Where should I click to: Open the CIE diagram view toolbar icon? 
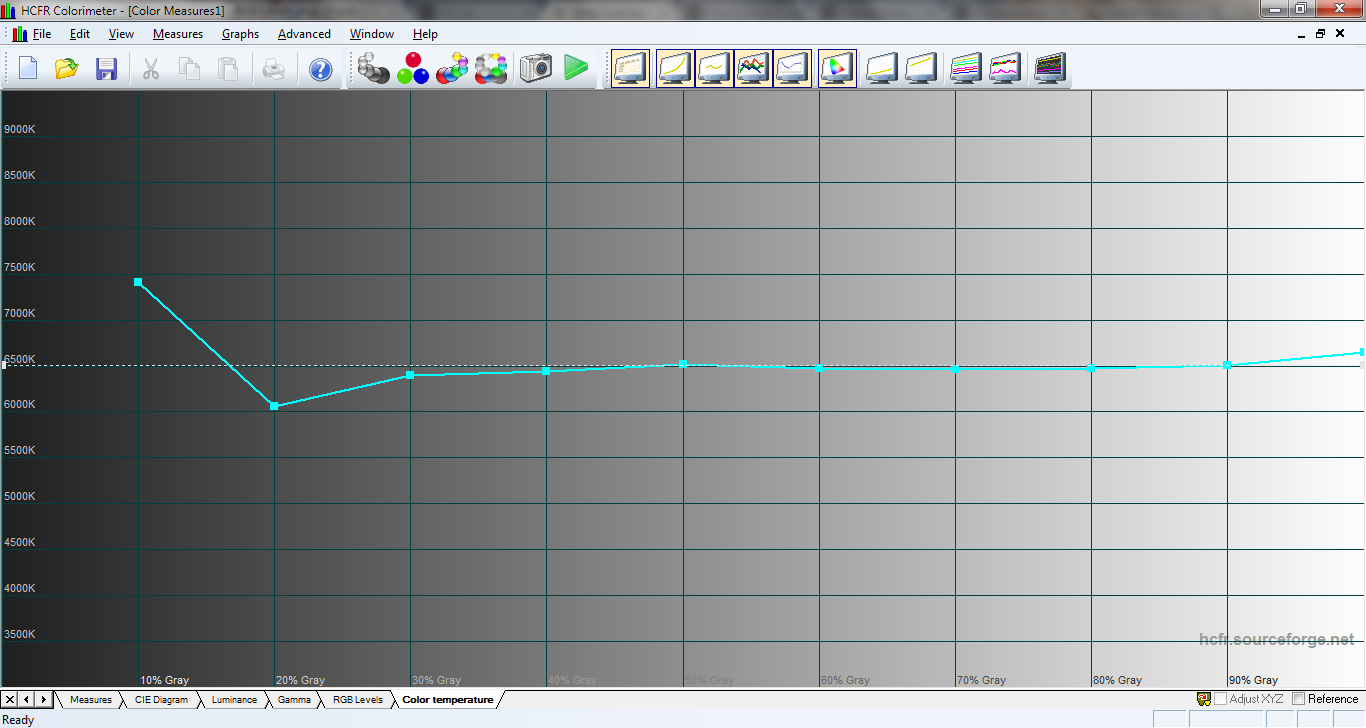click(836, 68)
